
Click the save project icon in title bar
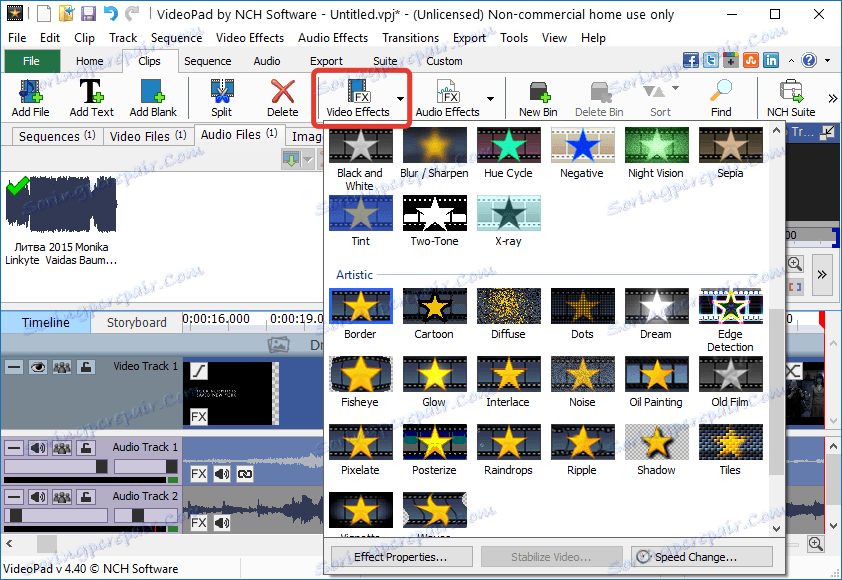tap(88, 13)
